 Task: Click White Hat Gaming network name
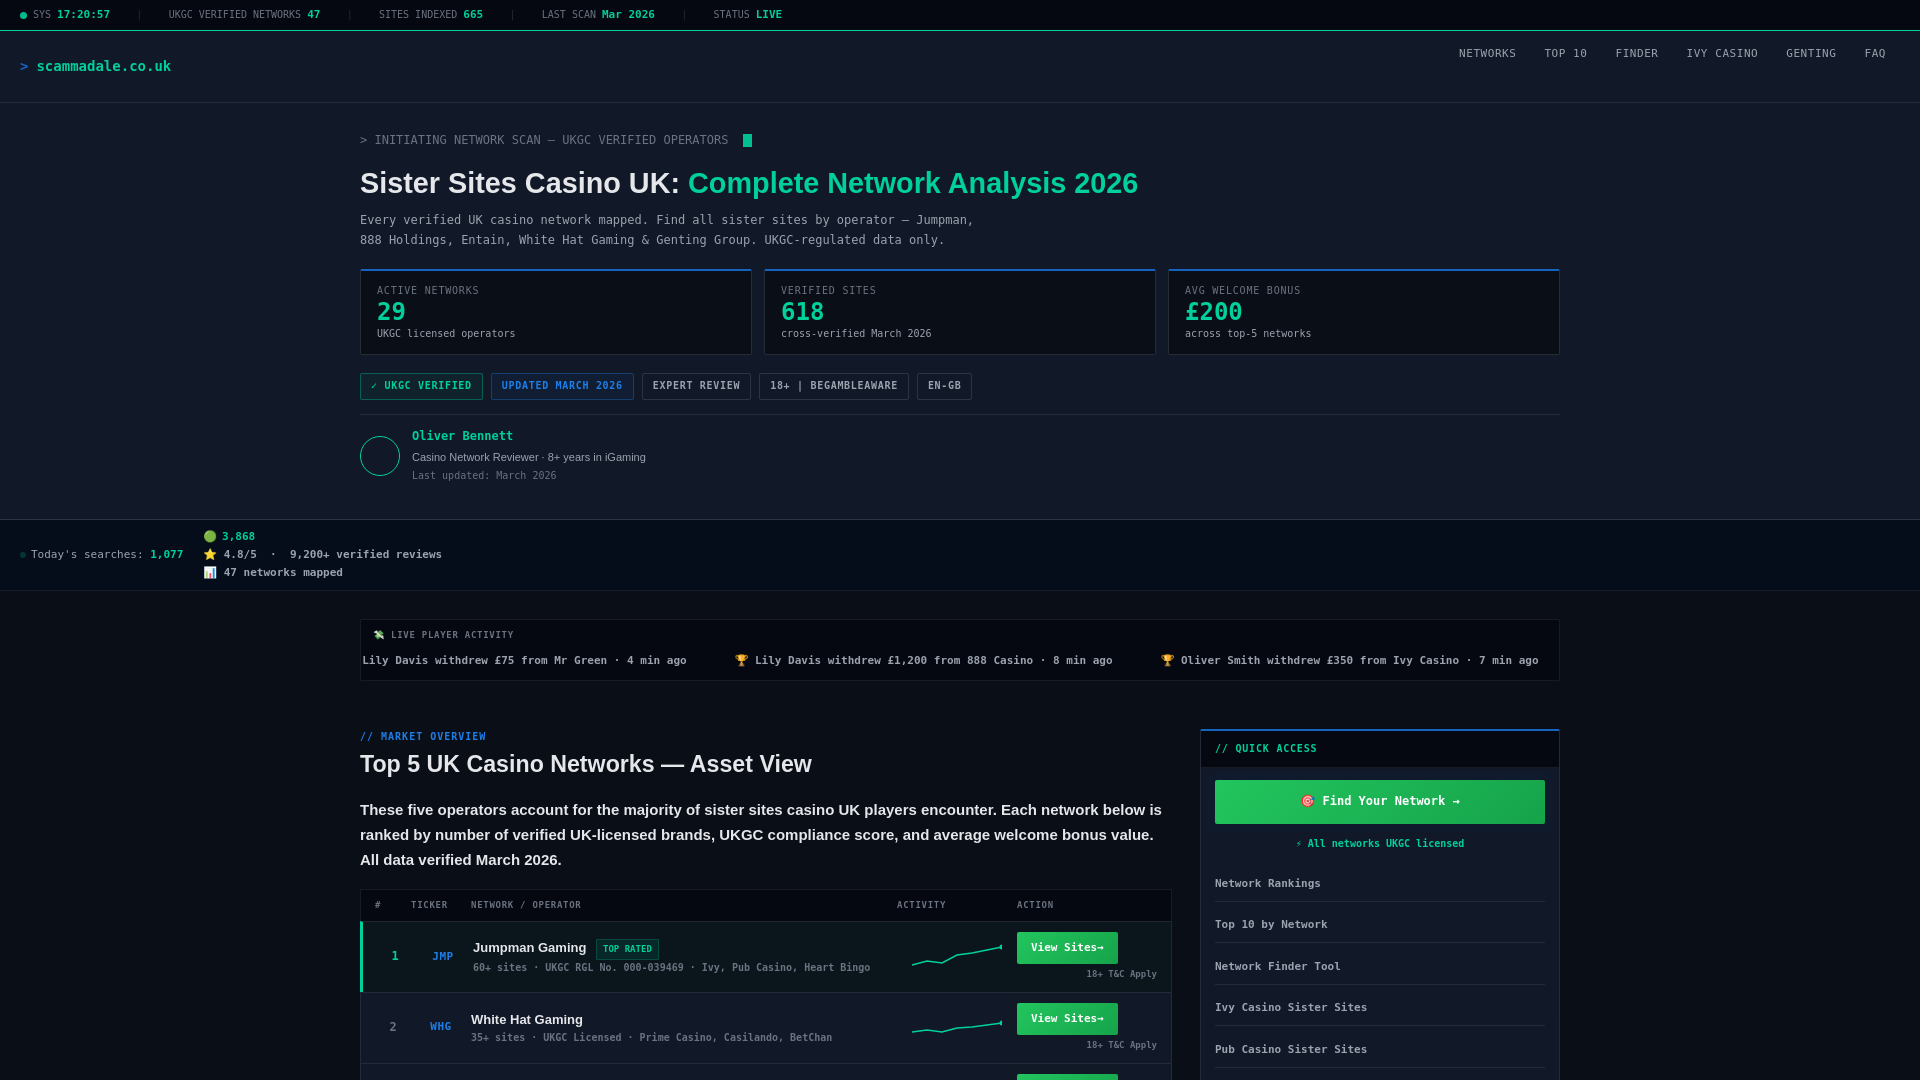tap(527, 1020)
